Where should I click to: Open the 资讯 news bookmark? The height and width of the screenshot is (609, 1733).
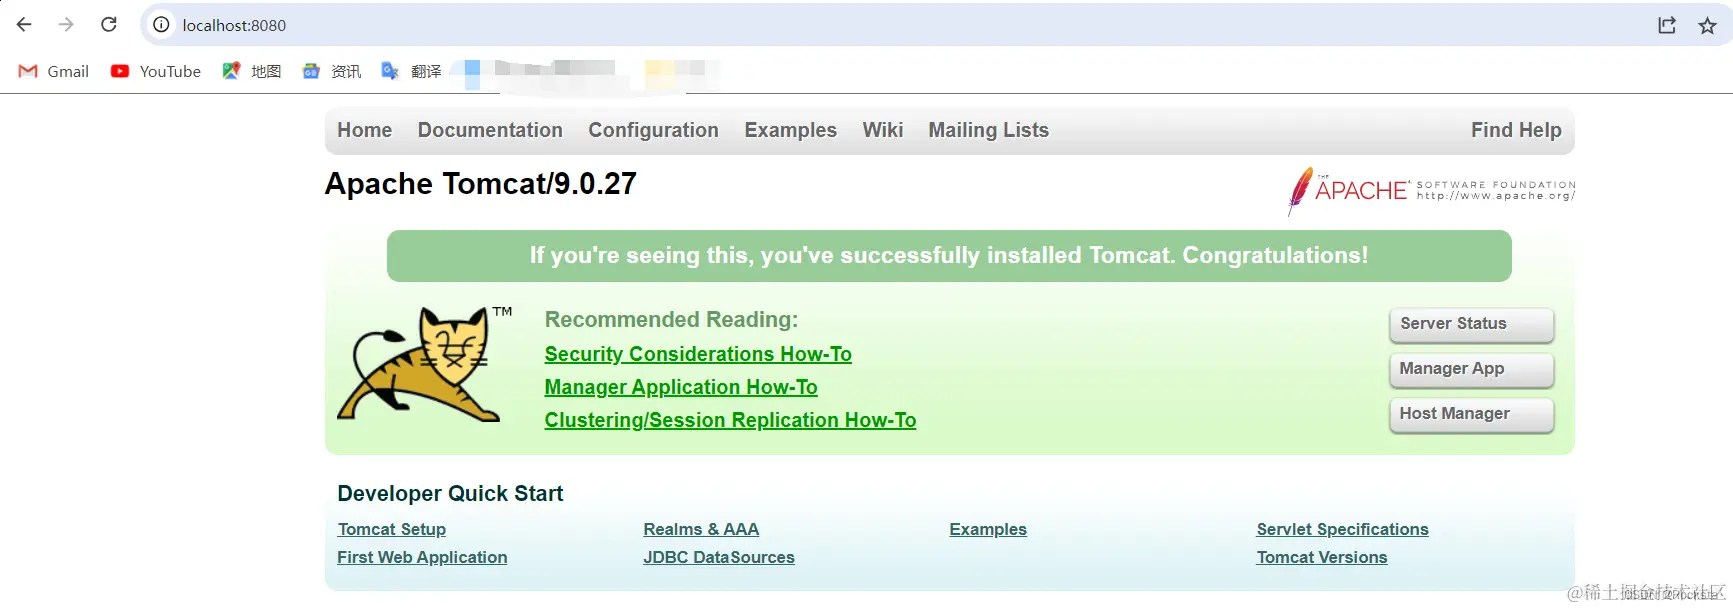(332, 71)
